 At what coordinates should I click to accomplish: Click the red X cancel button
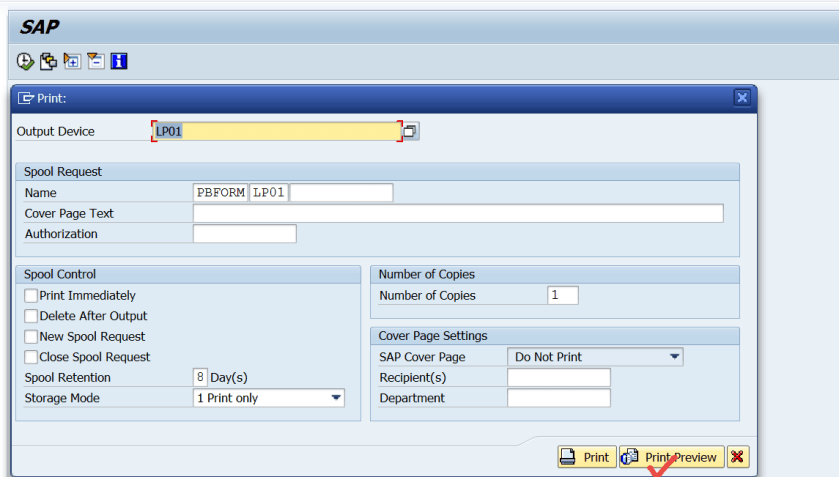pyautogui.click(x=737, y=457)
